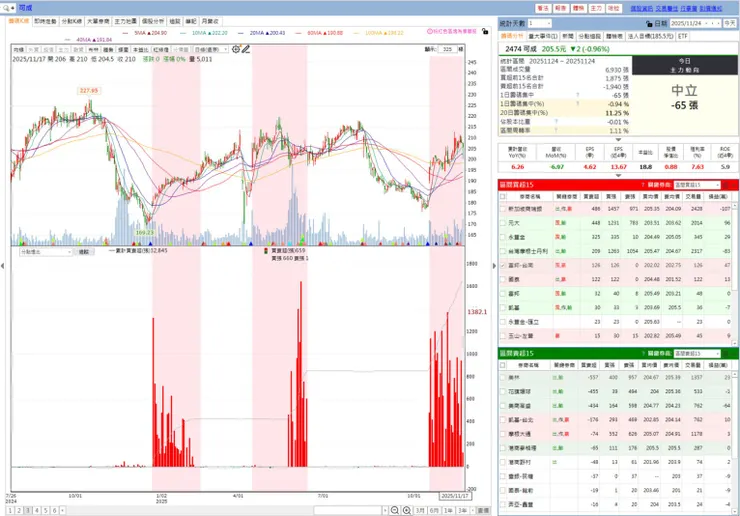Open the 交易屬性 link
This screenshot has width=740, height=516.
tap(666, 8)
